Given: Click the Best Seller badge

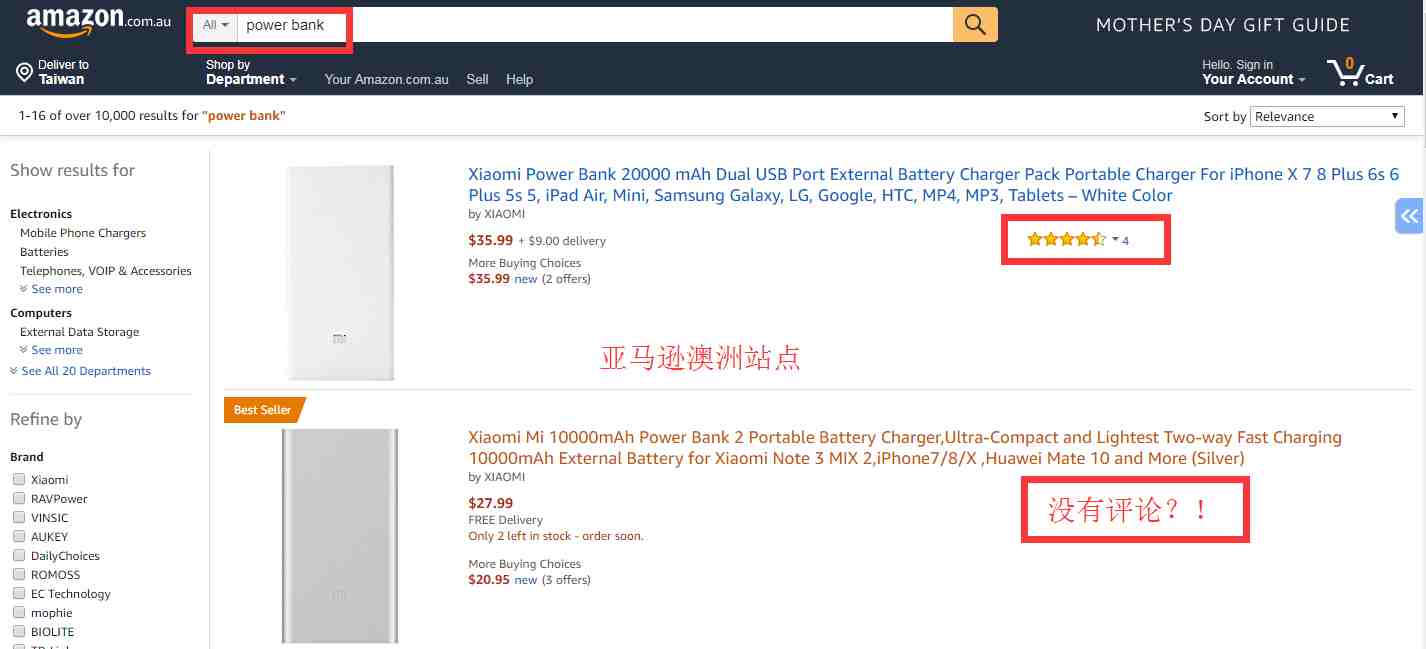Looking at the screenshot, I should tap(262, 410).
